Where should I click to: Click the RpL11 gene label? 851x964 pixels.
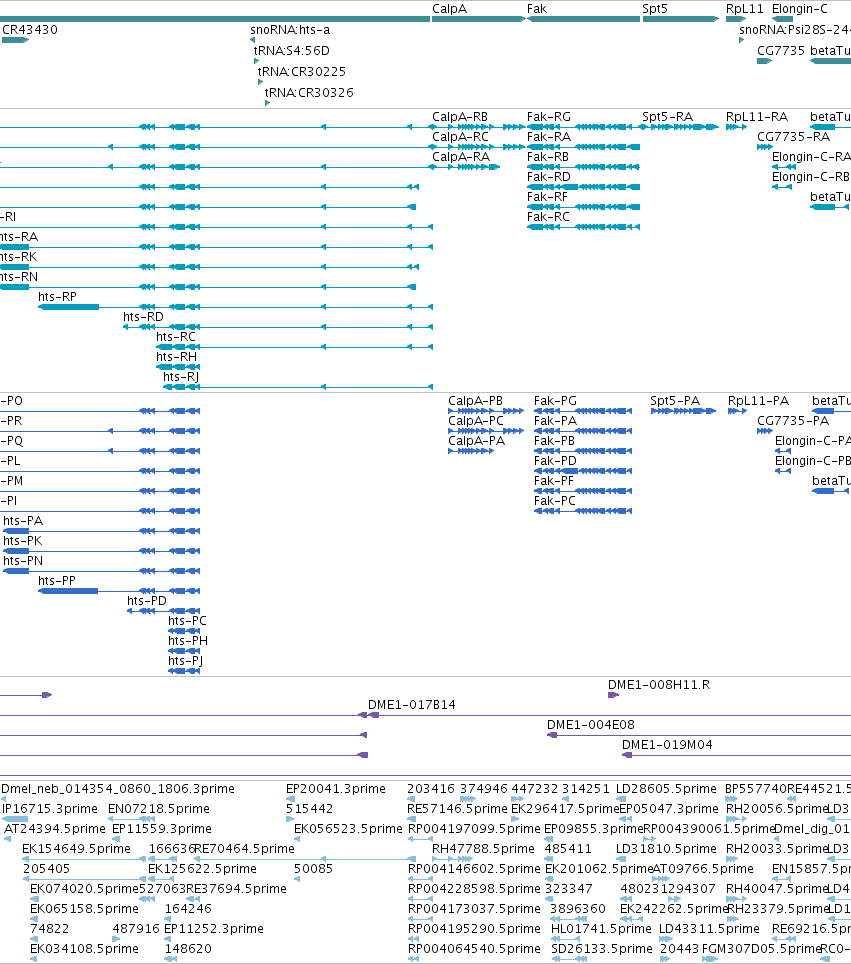click(745, 9)
